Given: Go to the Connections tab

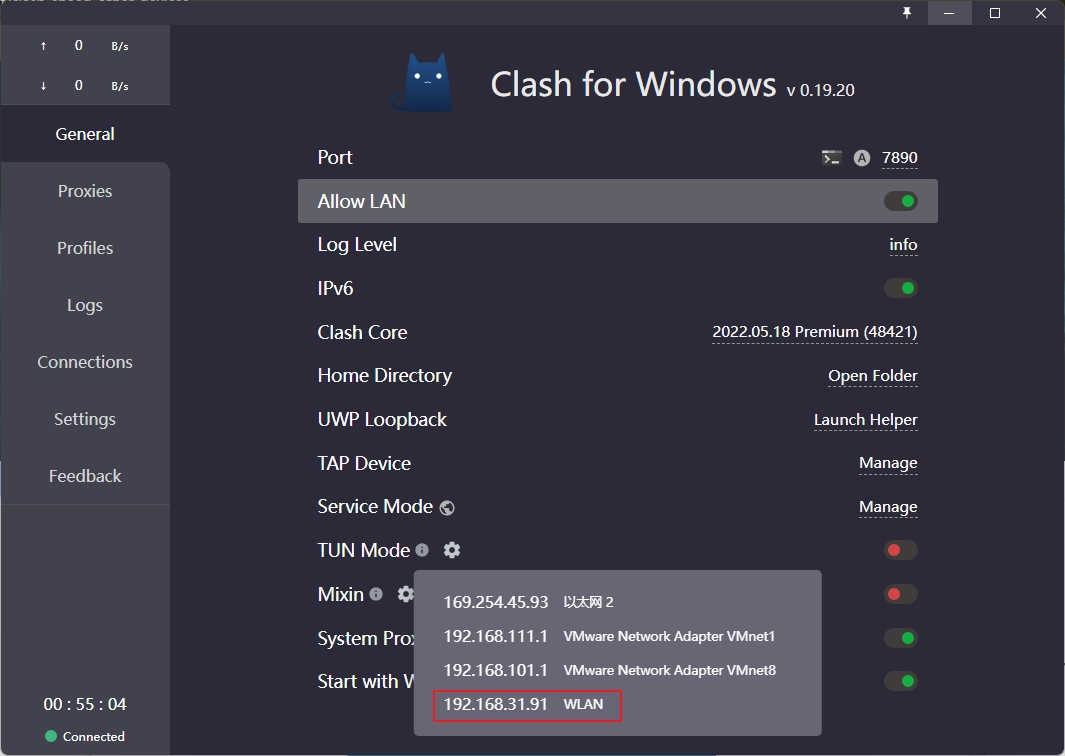Looking at the screenshot, I should point(85,362).
